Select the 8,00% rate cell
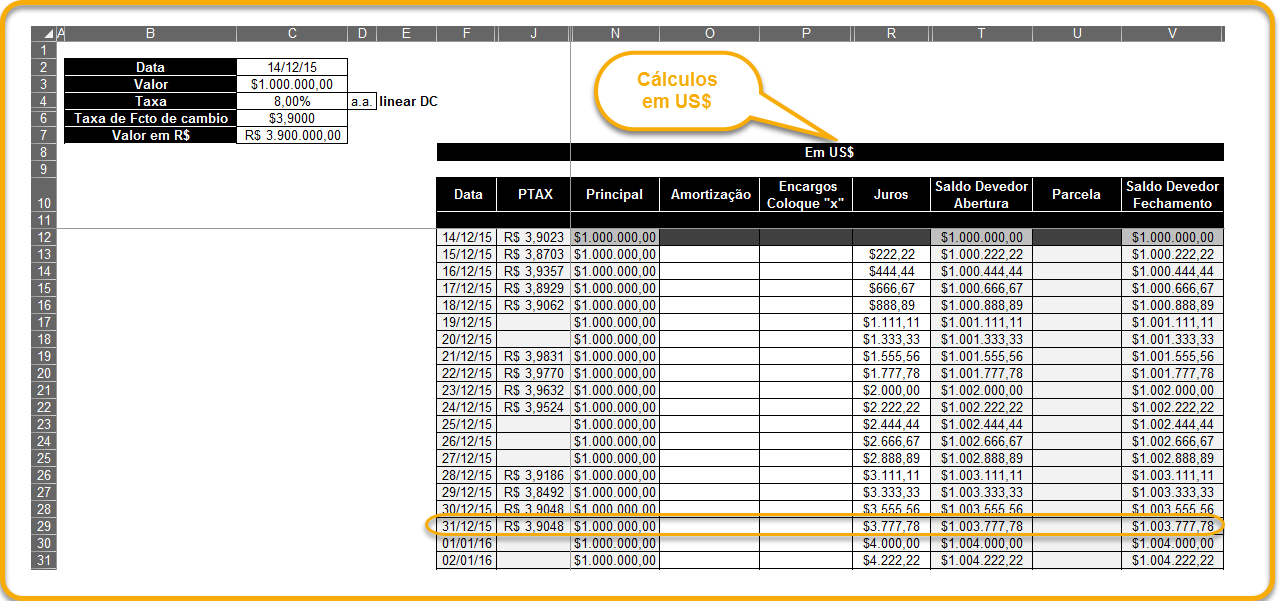 292,101
